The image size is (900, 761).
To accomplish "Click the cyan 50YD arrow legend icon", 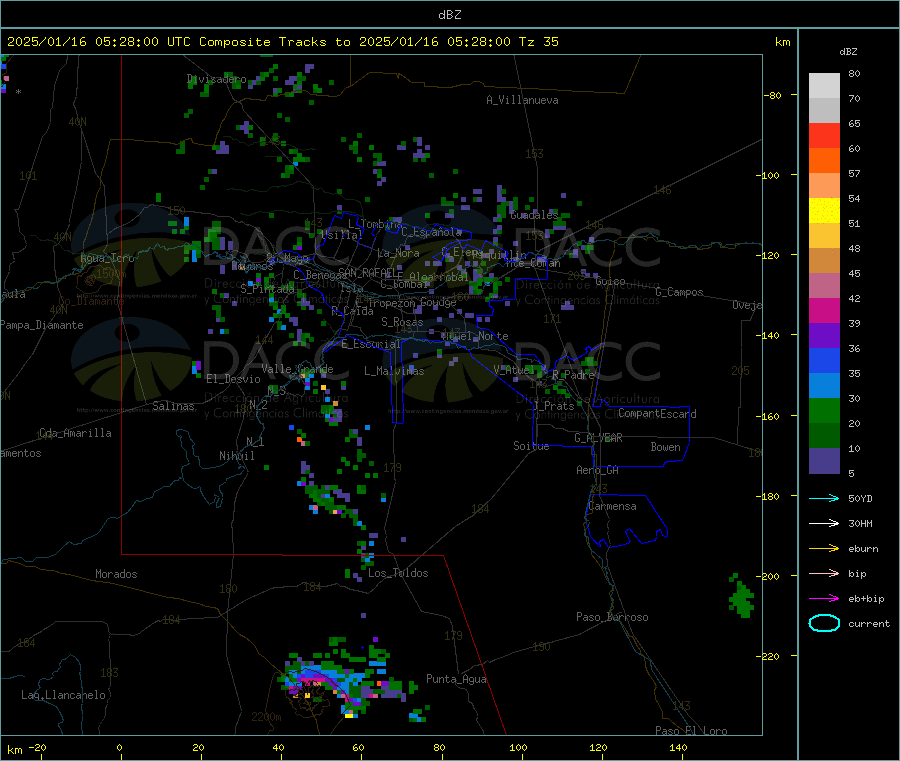I will tap(824, 498).
